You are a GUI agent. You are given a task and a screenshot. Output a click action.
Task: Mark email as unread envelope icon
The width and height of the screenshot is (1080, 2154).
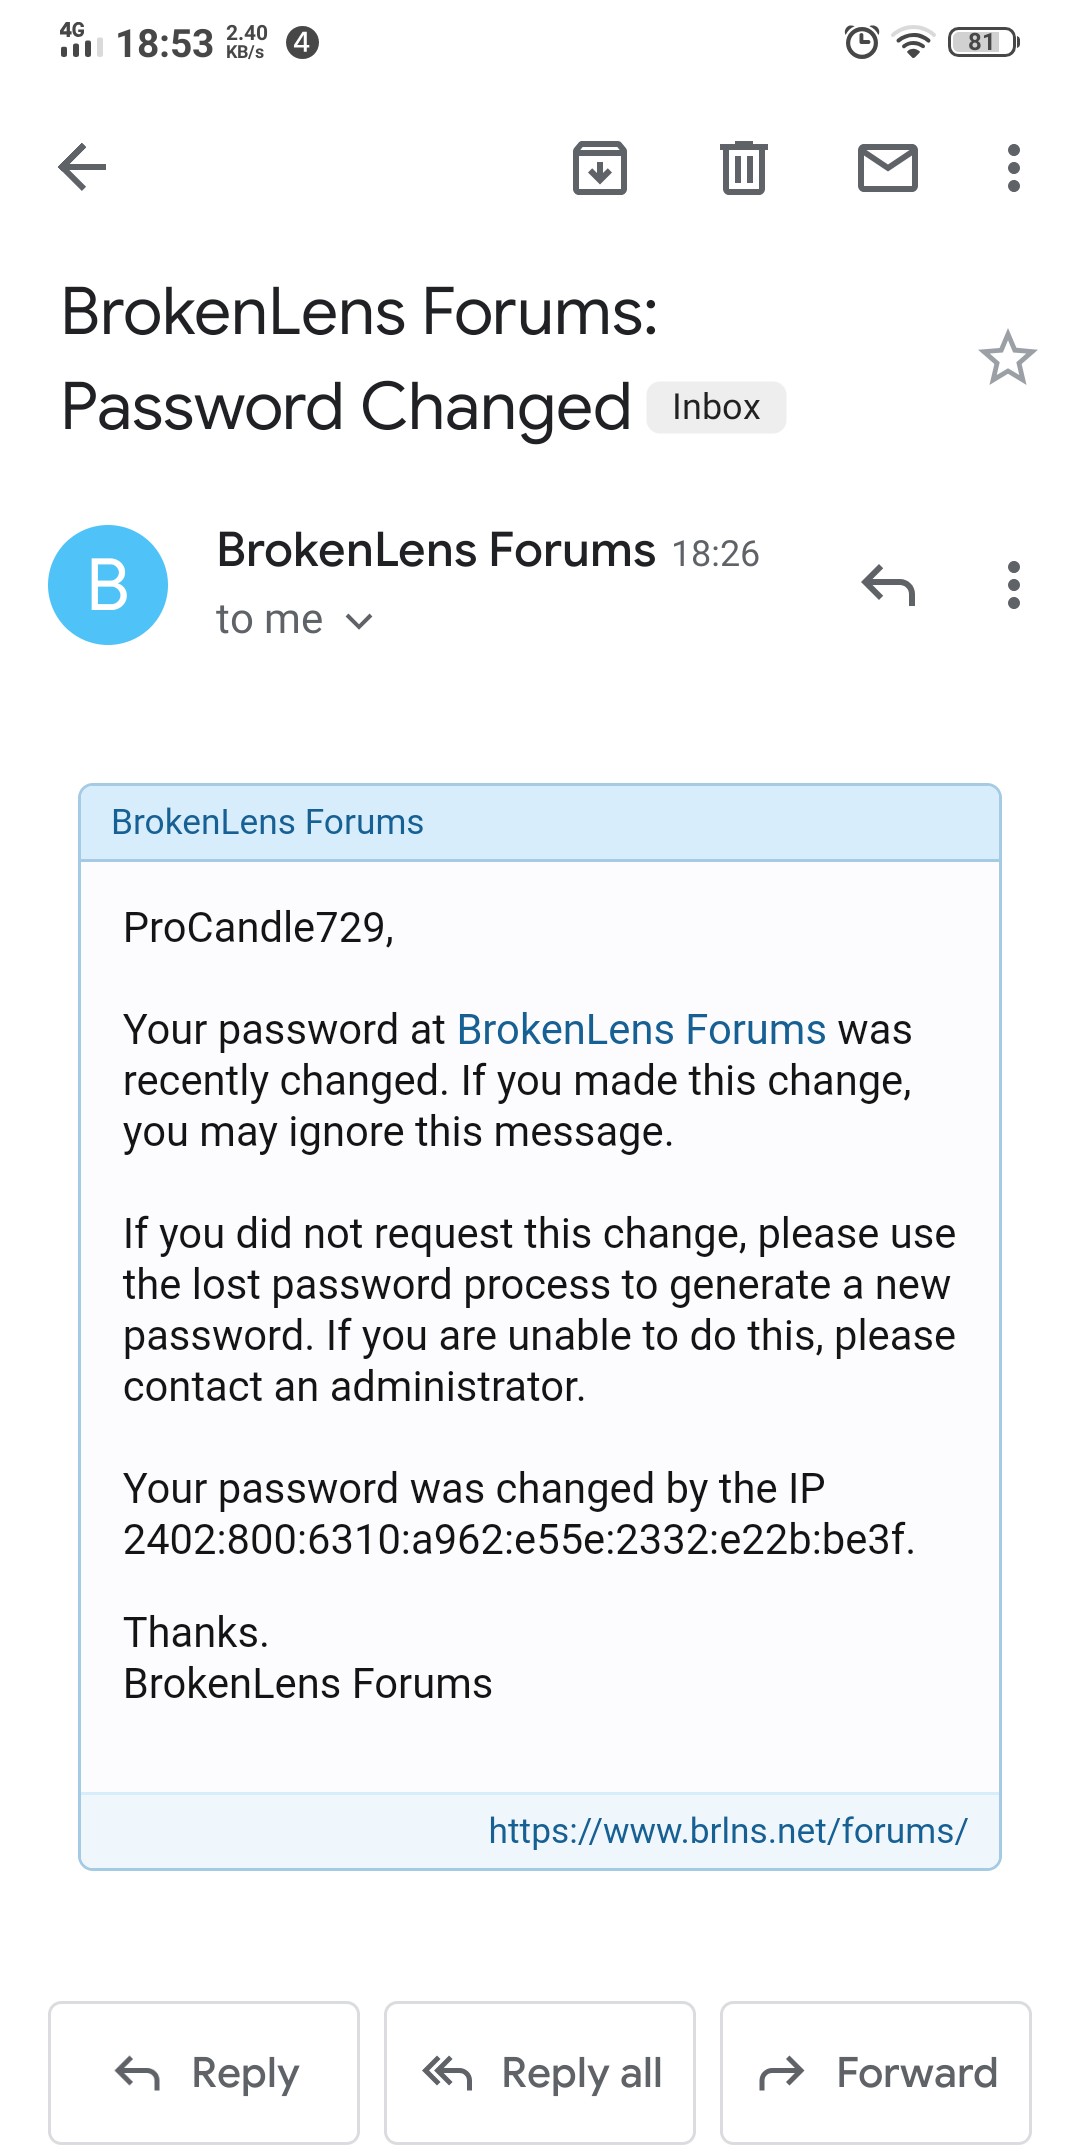(x=888, y=167)
